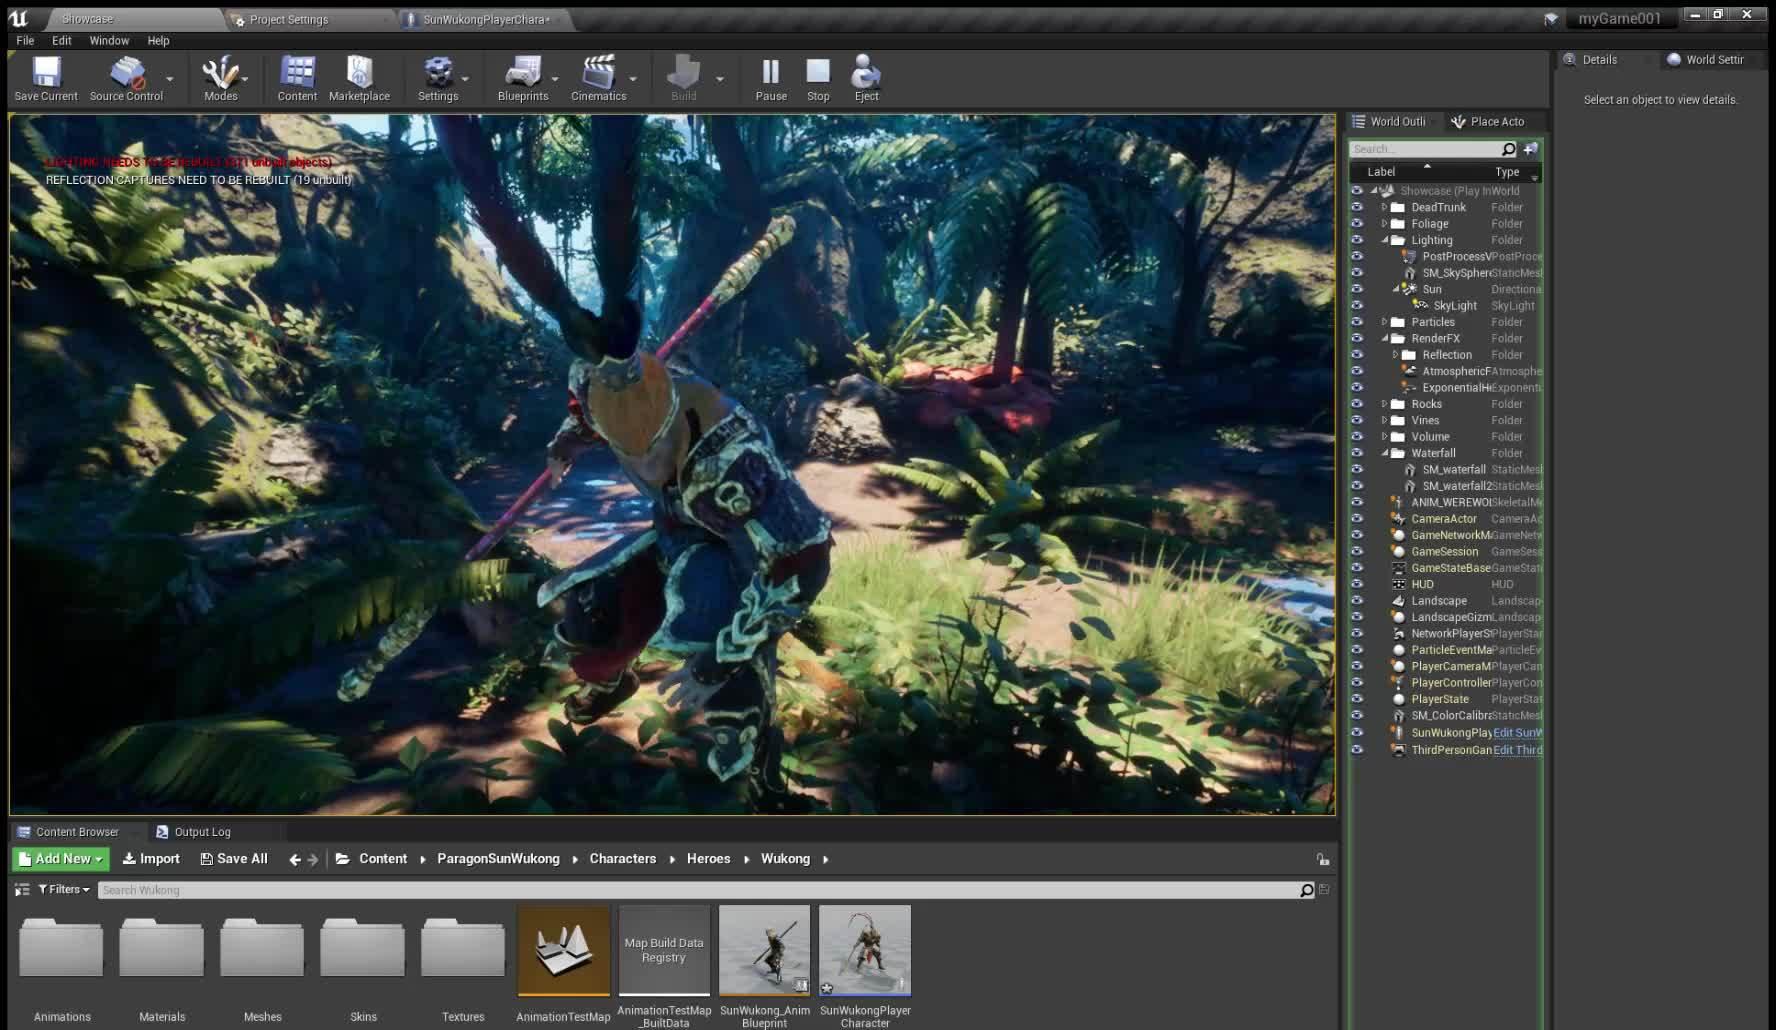
Task: Go back in Content Browser history
Action: tap(295, 859)
